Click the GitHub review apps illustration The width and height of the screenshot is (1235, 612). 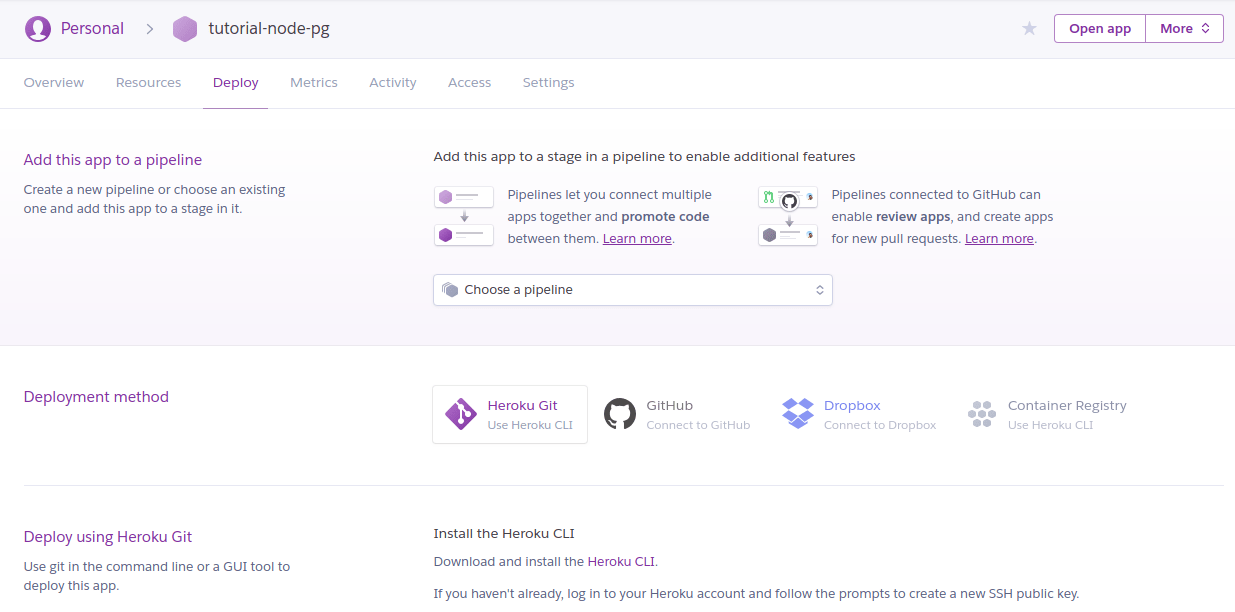[x=788, y=215]
